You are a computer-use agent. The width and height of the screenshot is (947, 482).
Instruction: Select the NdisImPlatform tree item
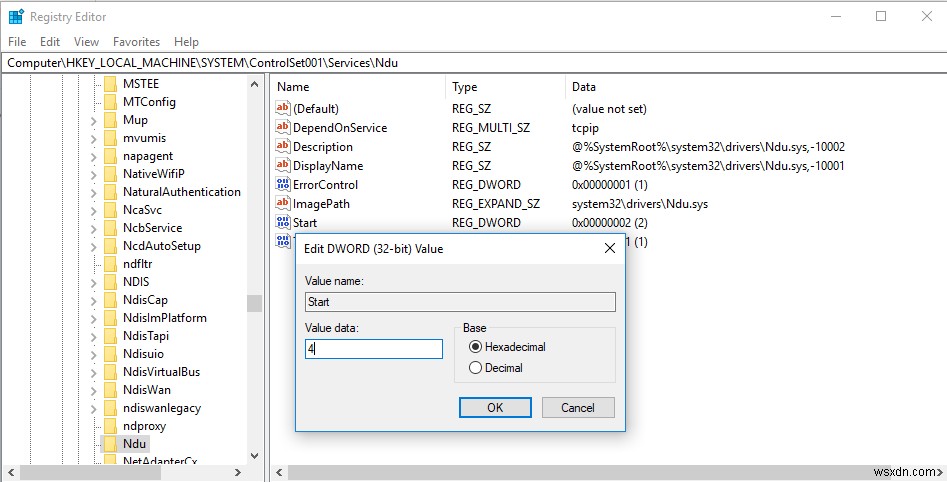coord(165,318)
